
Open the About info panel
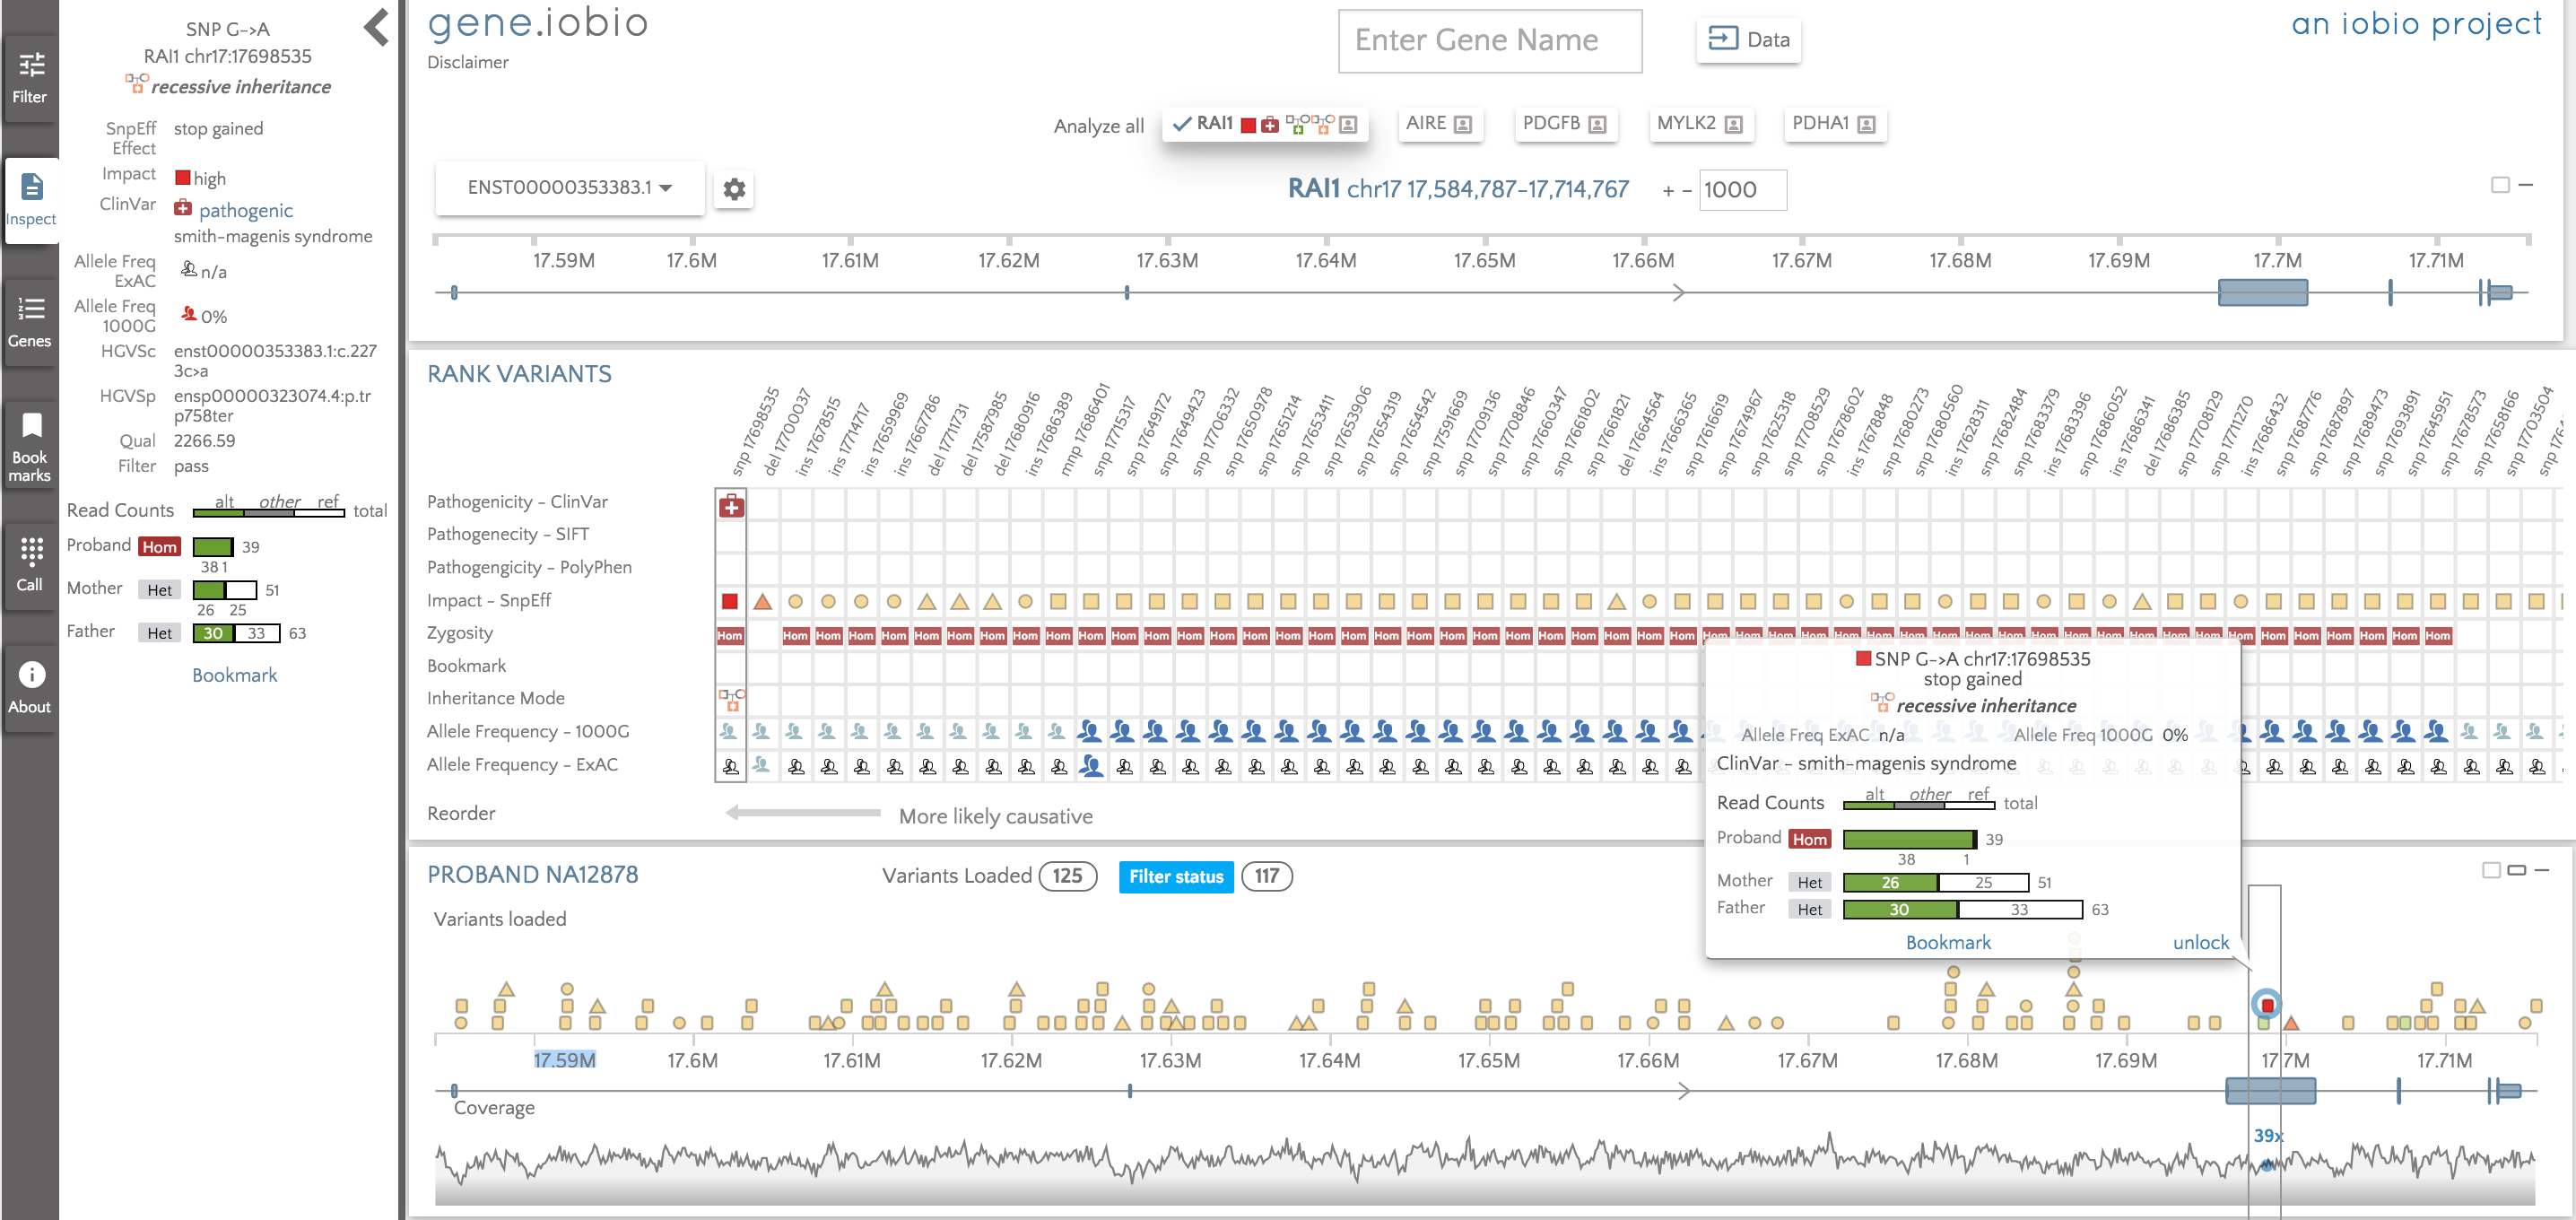(30, 688)
